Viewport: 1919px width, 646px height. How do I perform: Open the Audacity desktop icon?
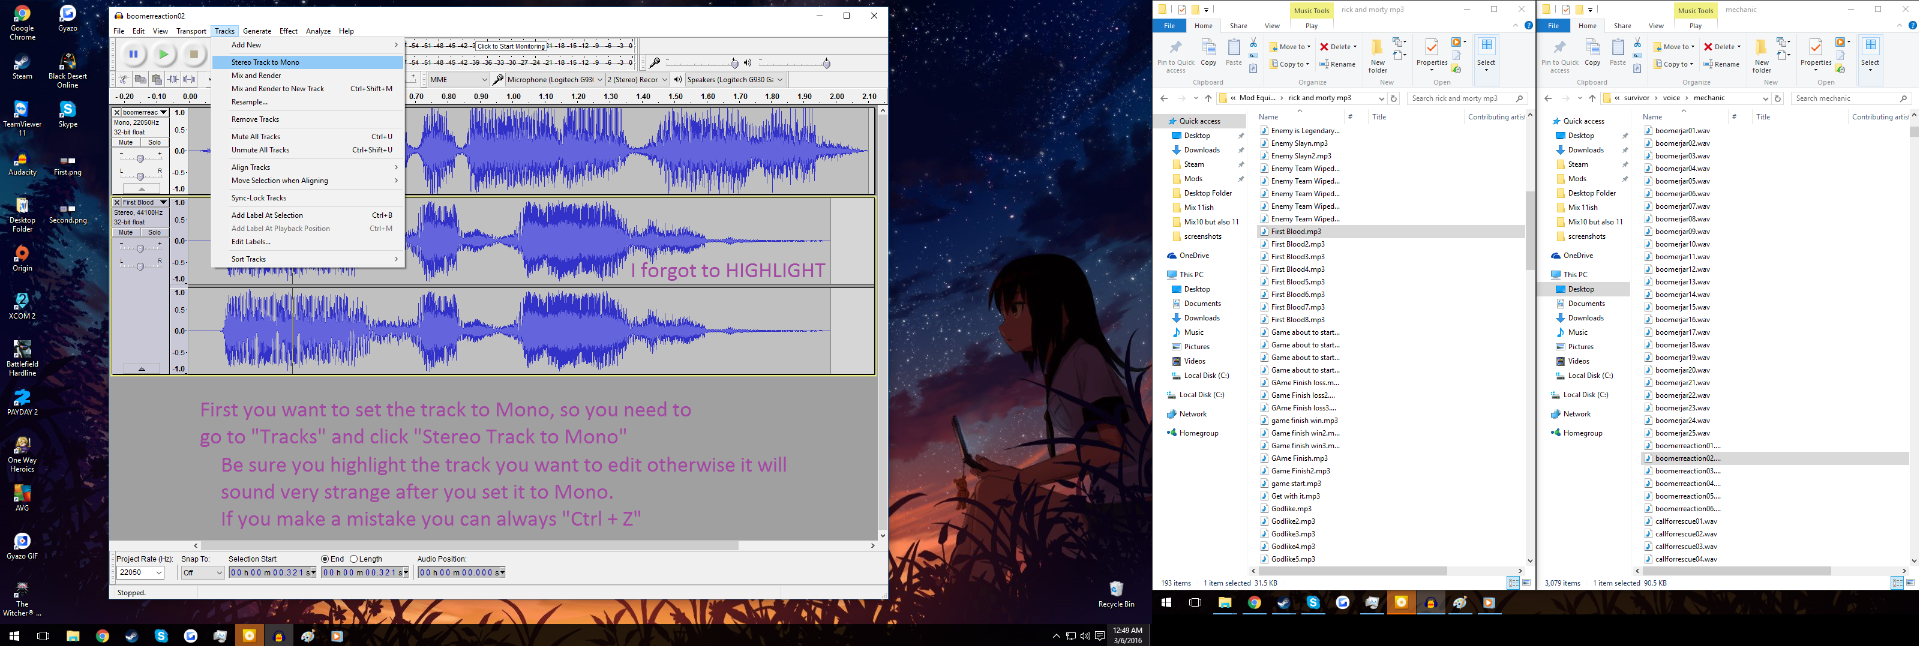[x=22, y=163]
